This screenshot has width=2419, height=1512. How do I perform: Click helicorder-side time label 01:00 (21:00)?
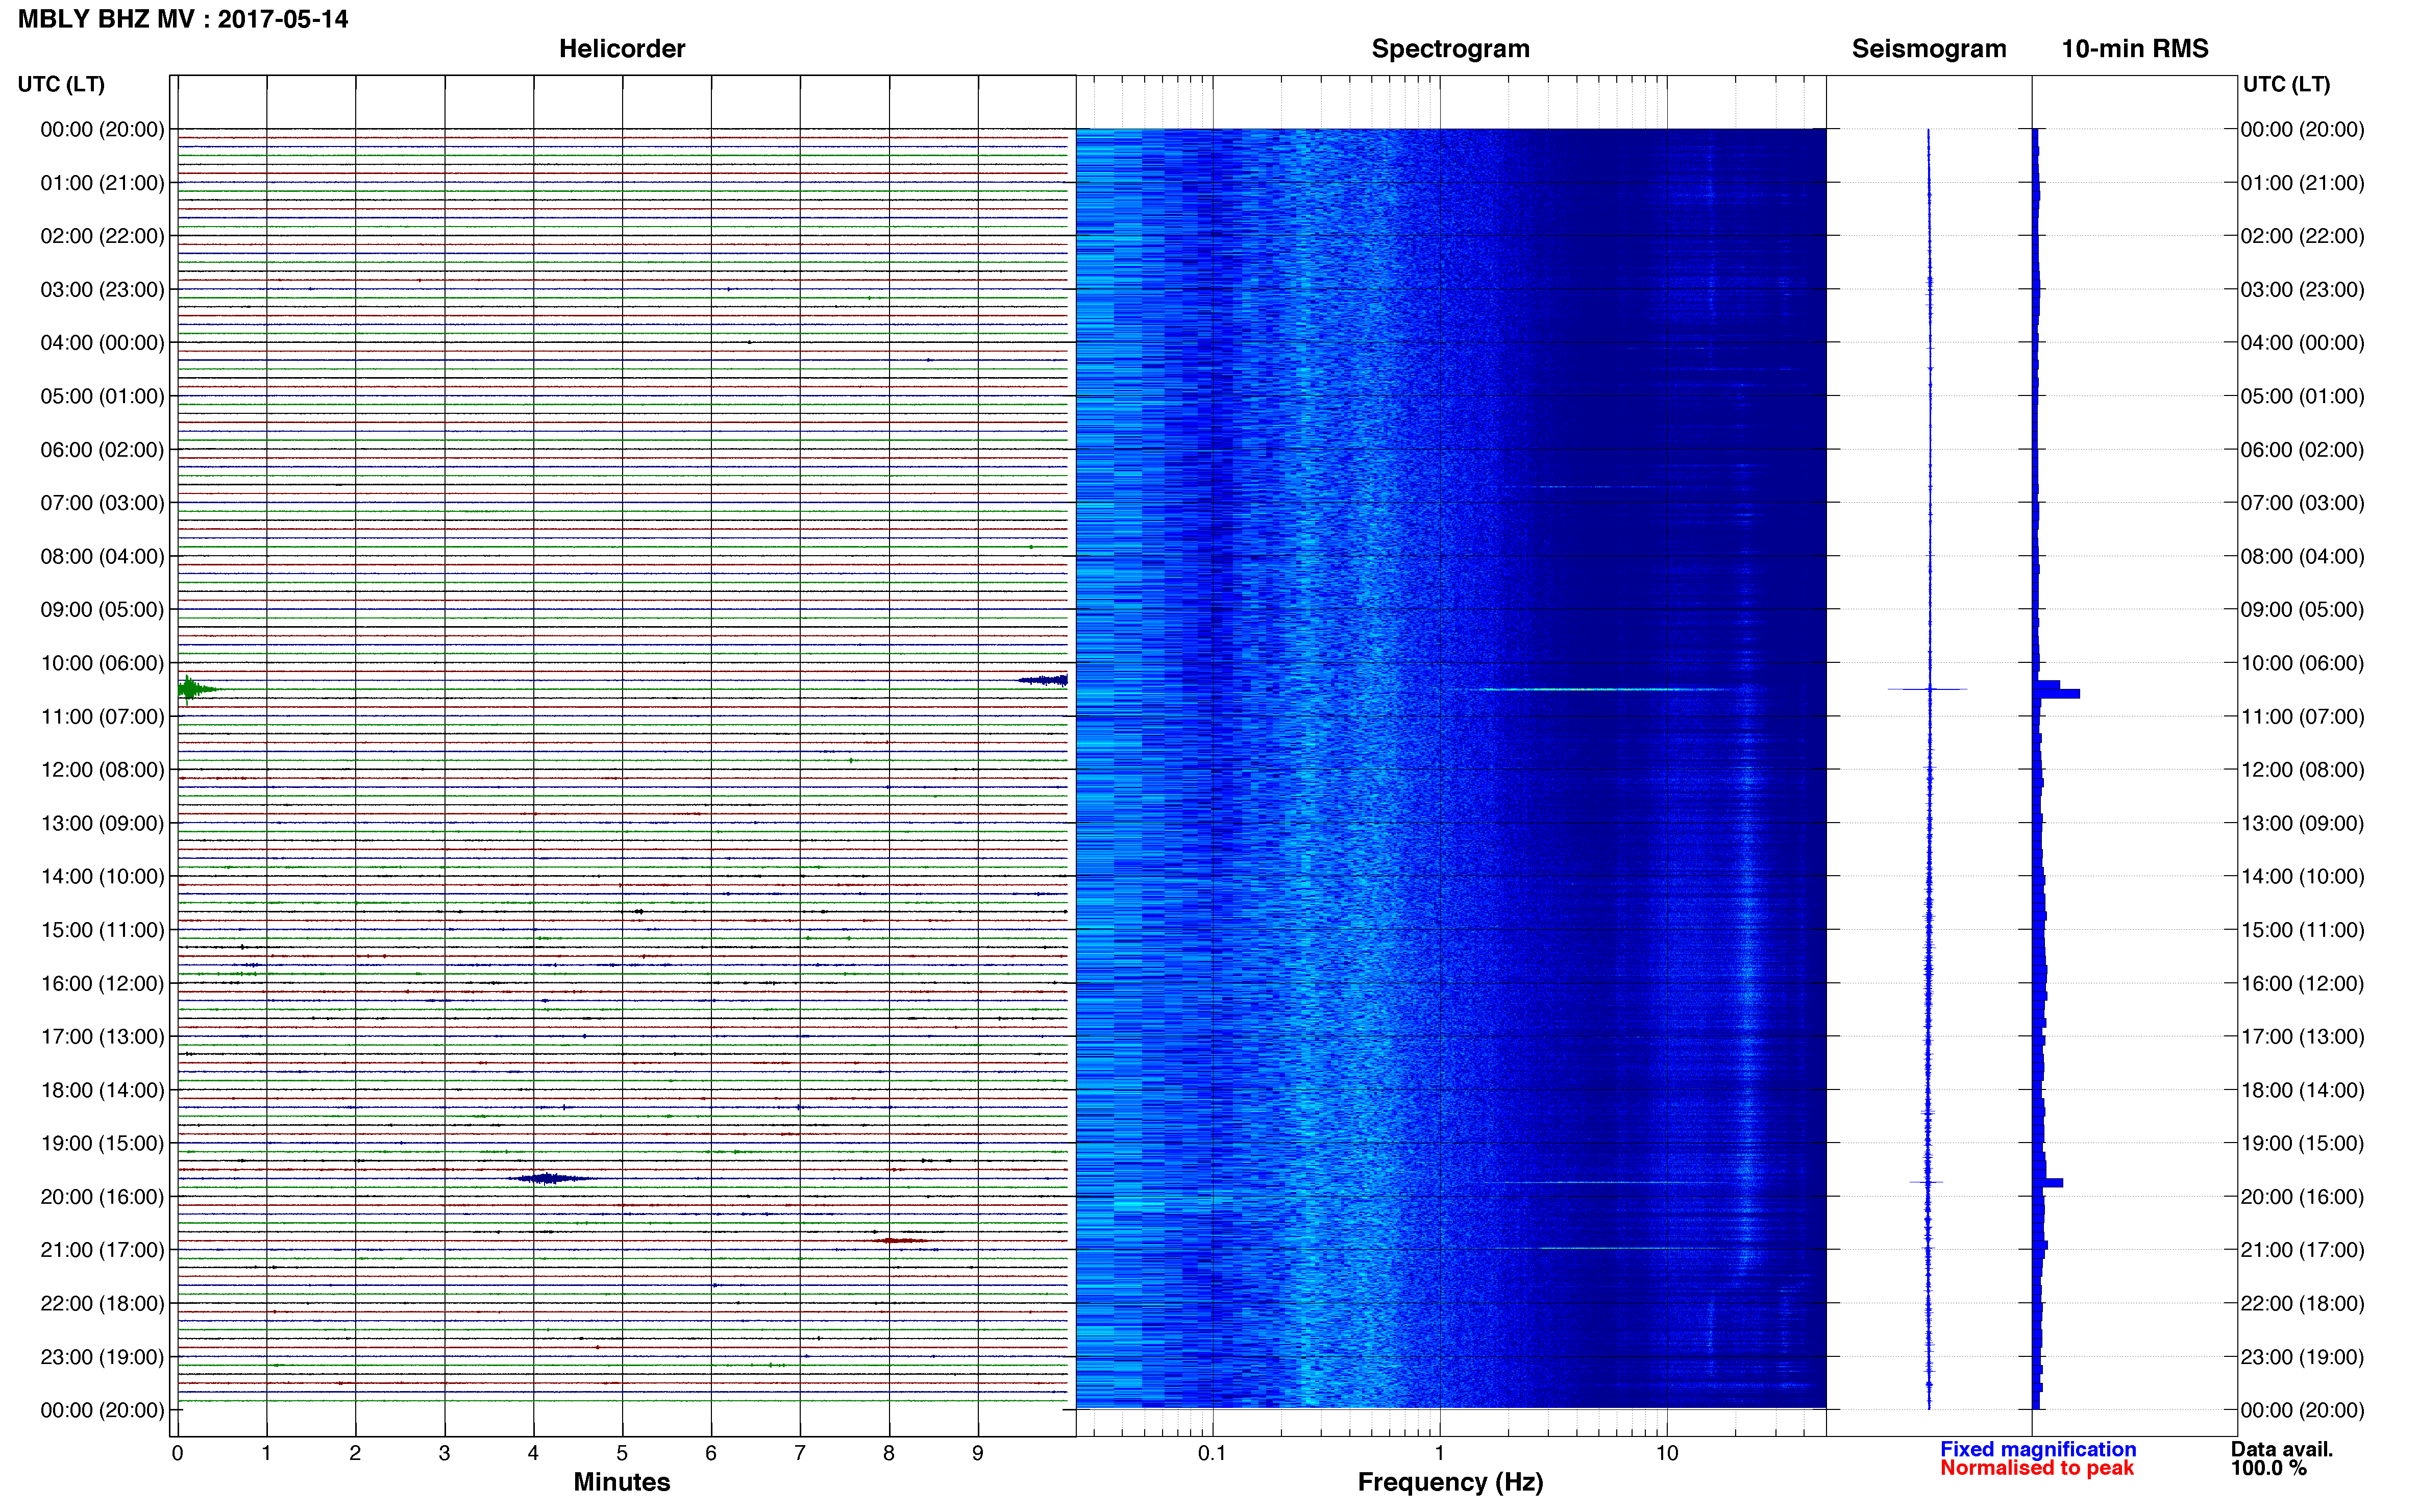102,183
